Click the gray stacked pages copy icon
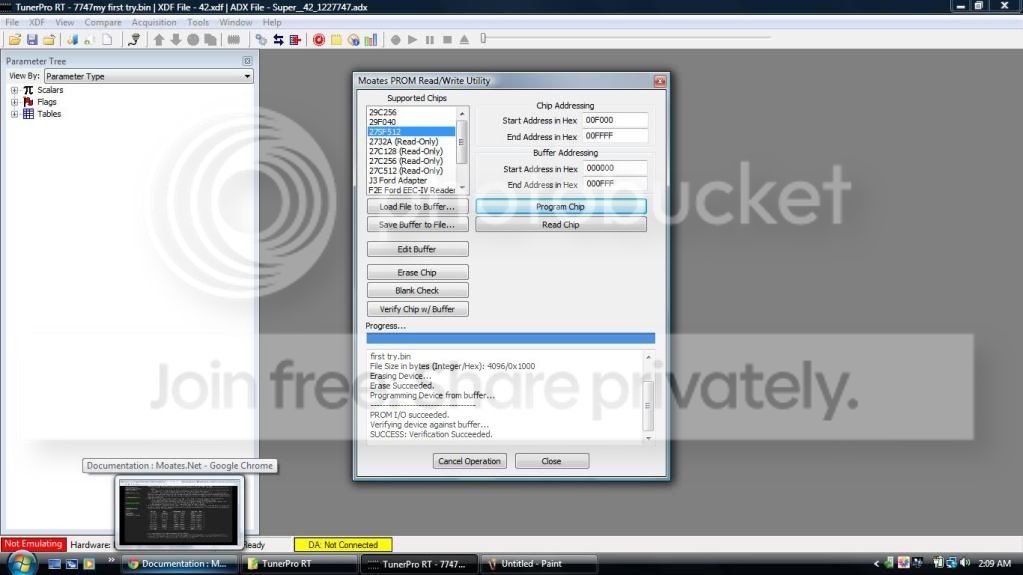Image resolution: width=1023 pixels, height=575 pixels. point(210,40)
